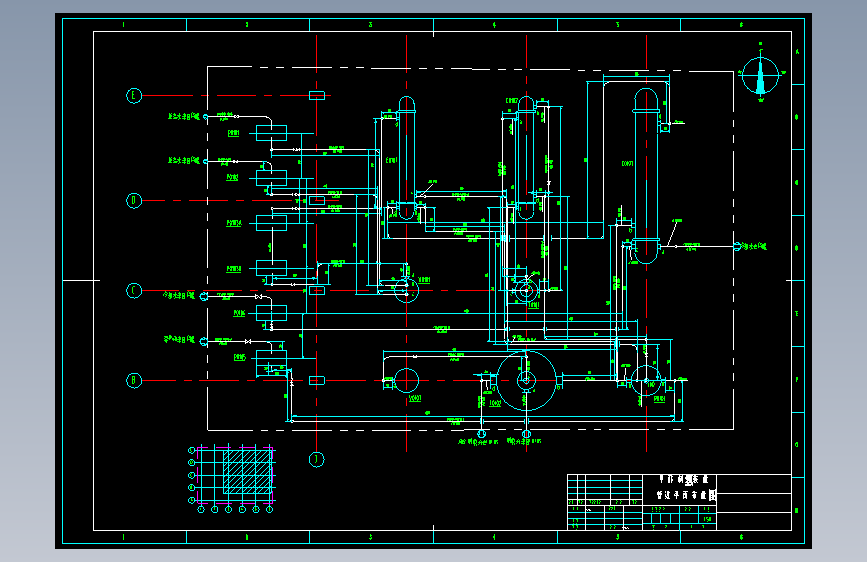The height and width of the screenshot is (562, 867).
Task: Click the column marker rectangle on axis B
Action: coord(316,381)
